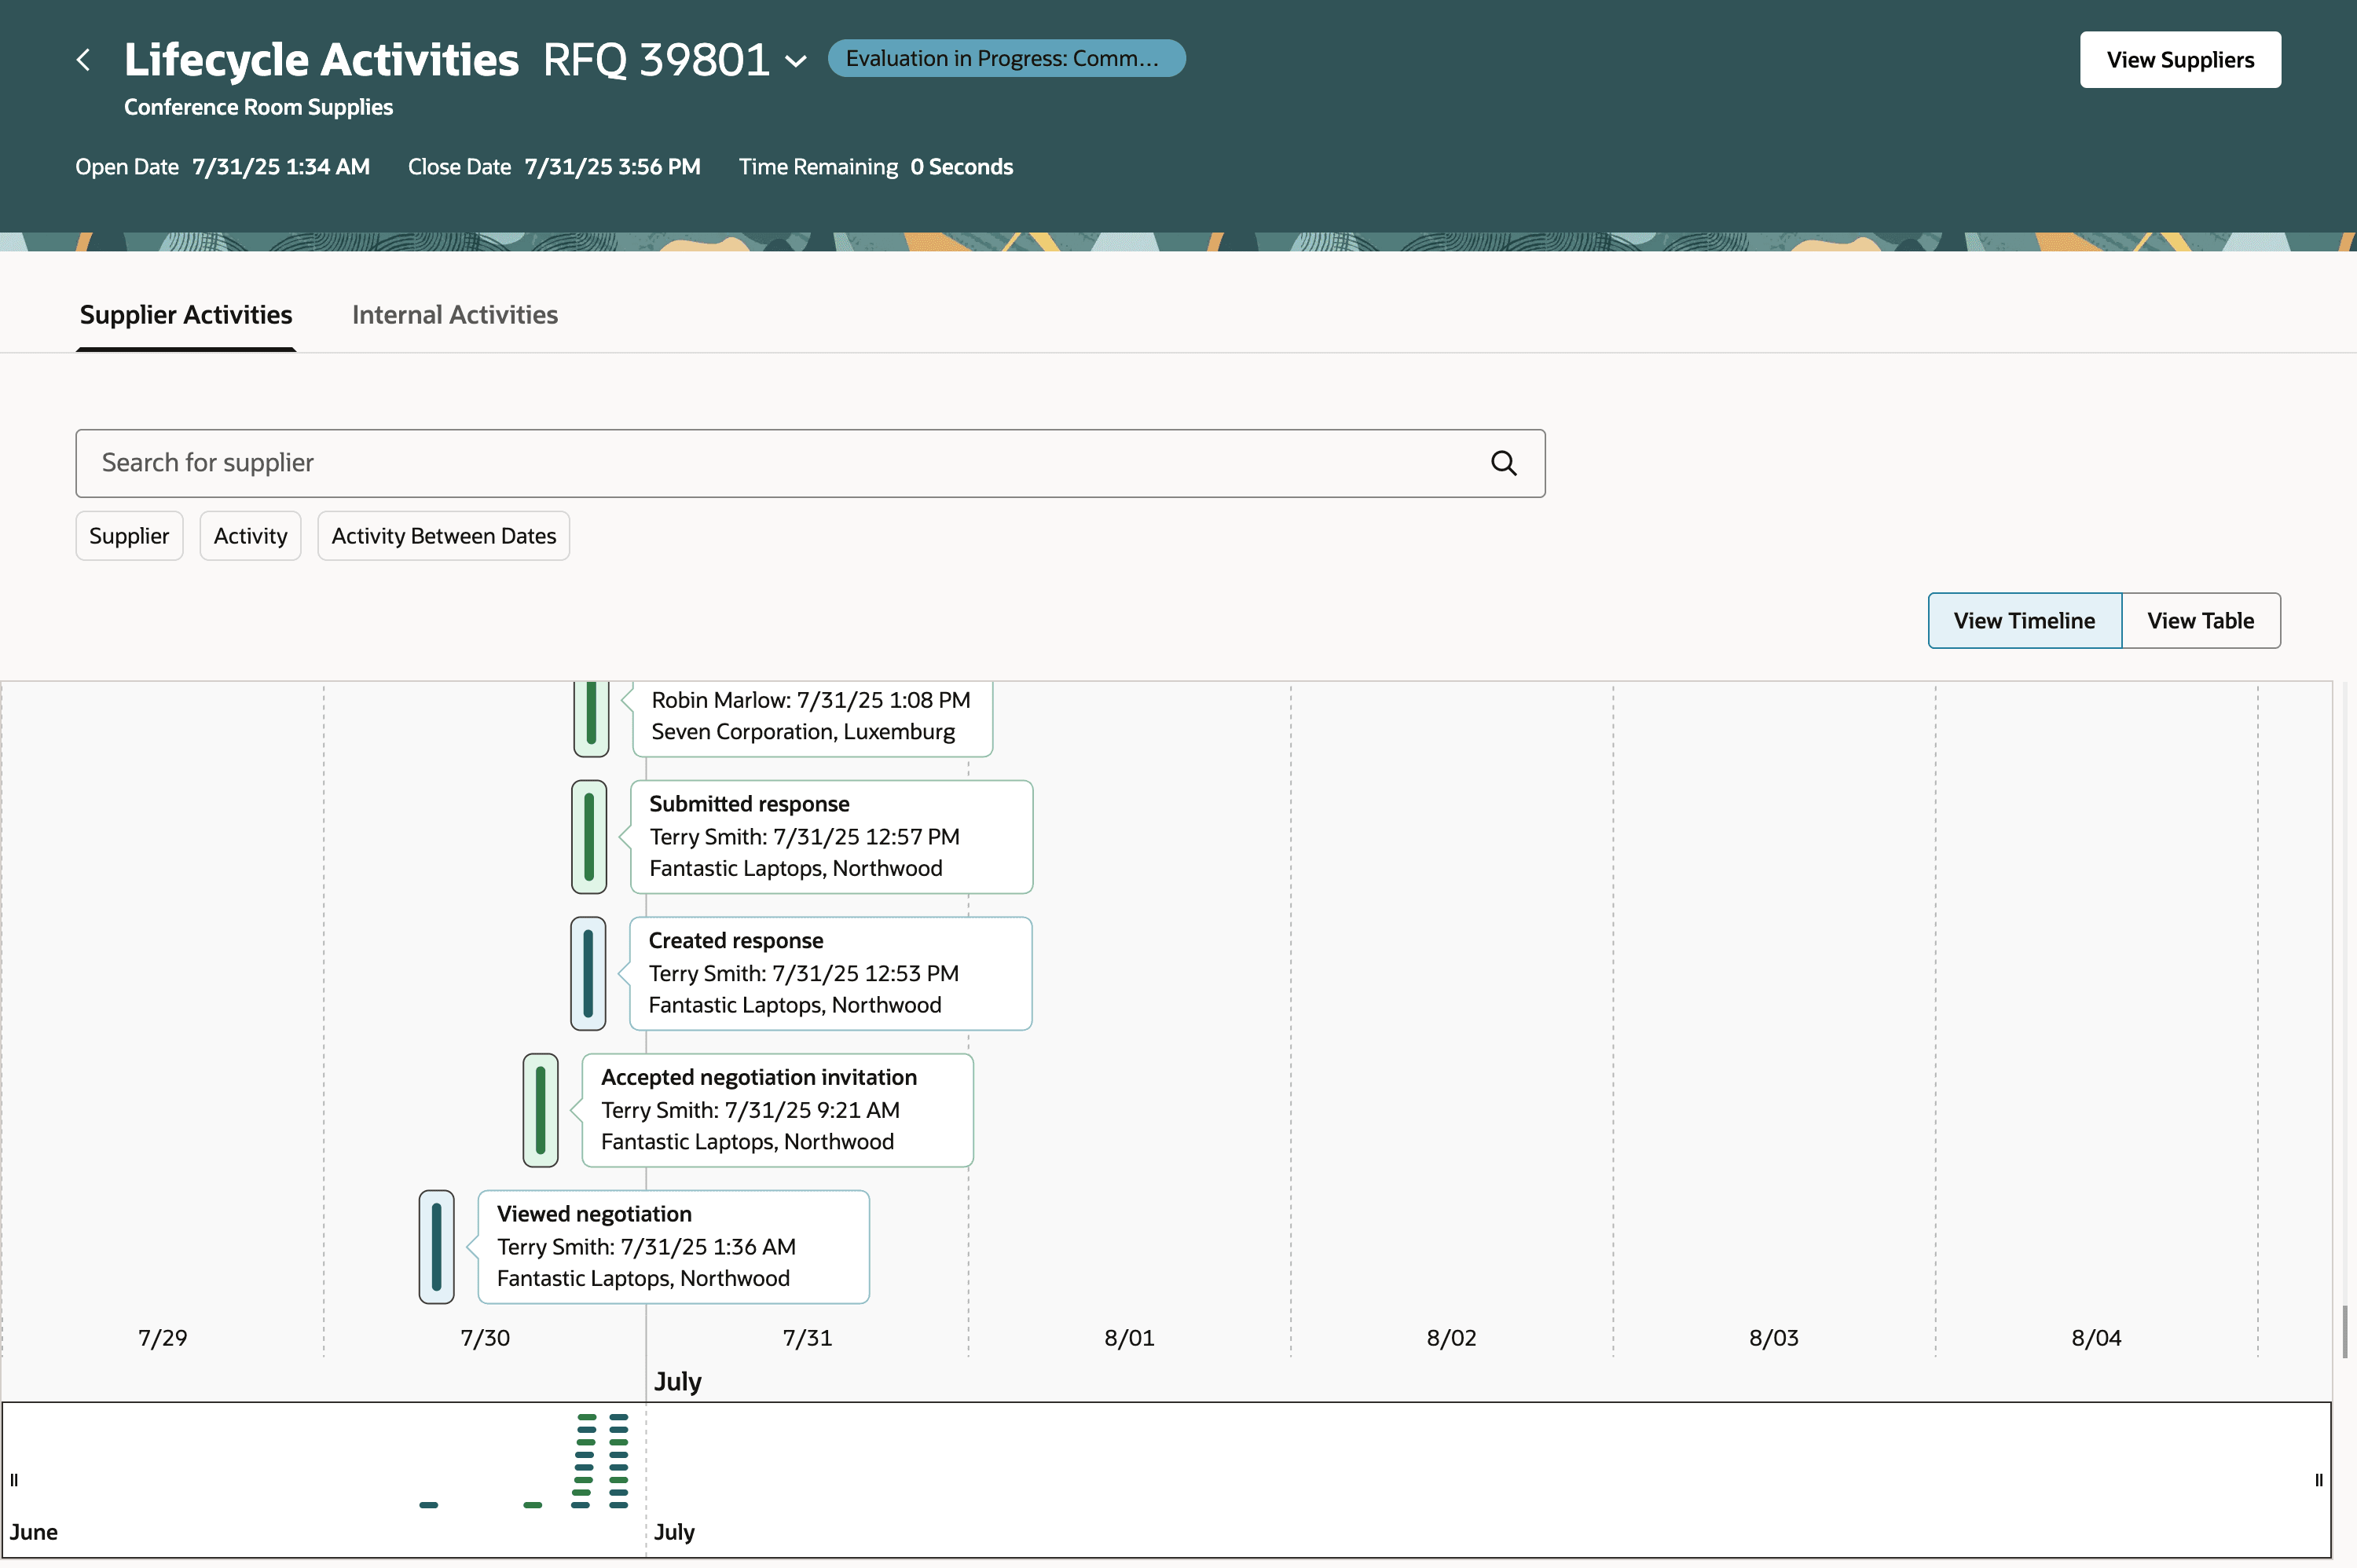Click the search magnifier icon

[x=1503, y=463]
